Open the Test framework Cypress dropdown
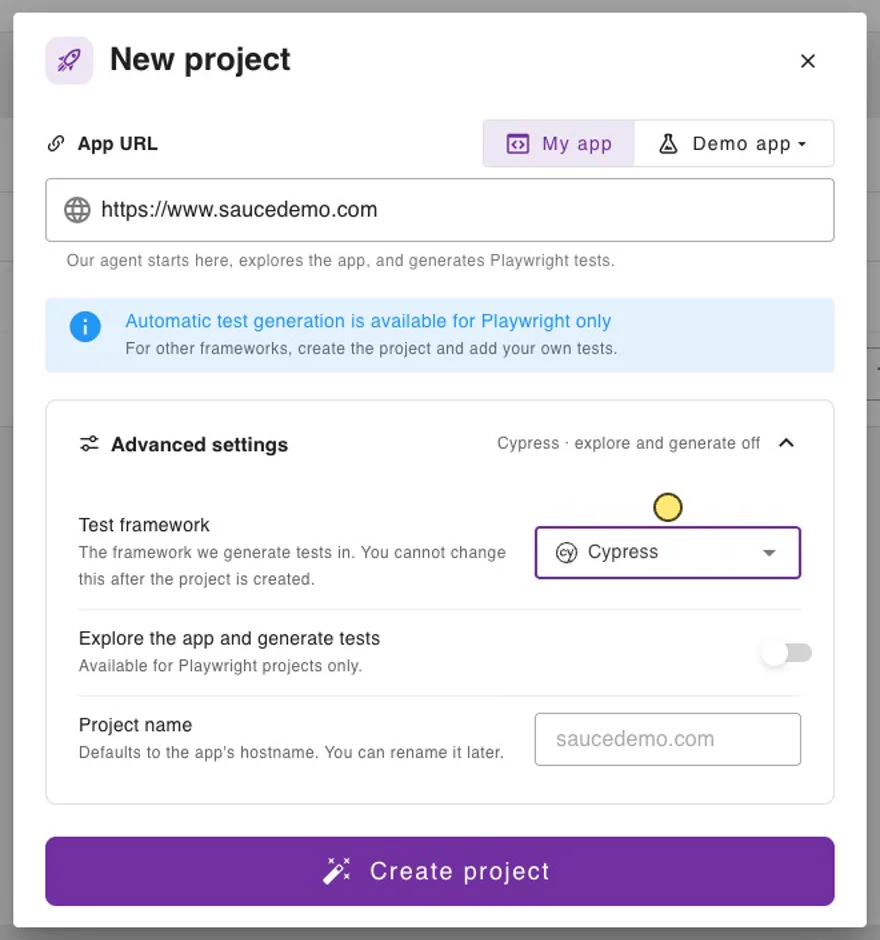This screenshot has height=940, width=880. tap(668, 552)
